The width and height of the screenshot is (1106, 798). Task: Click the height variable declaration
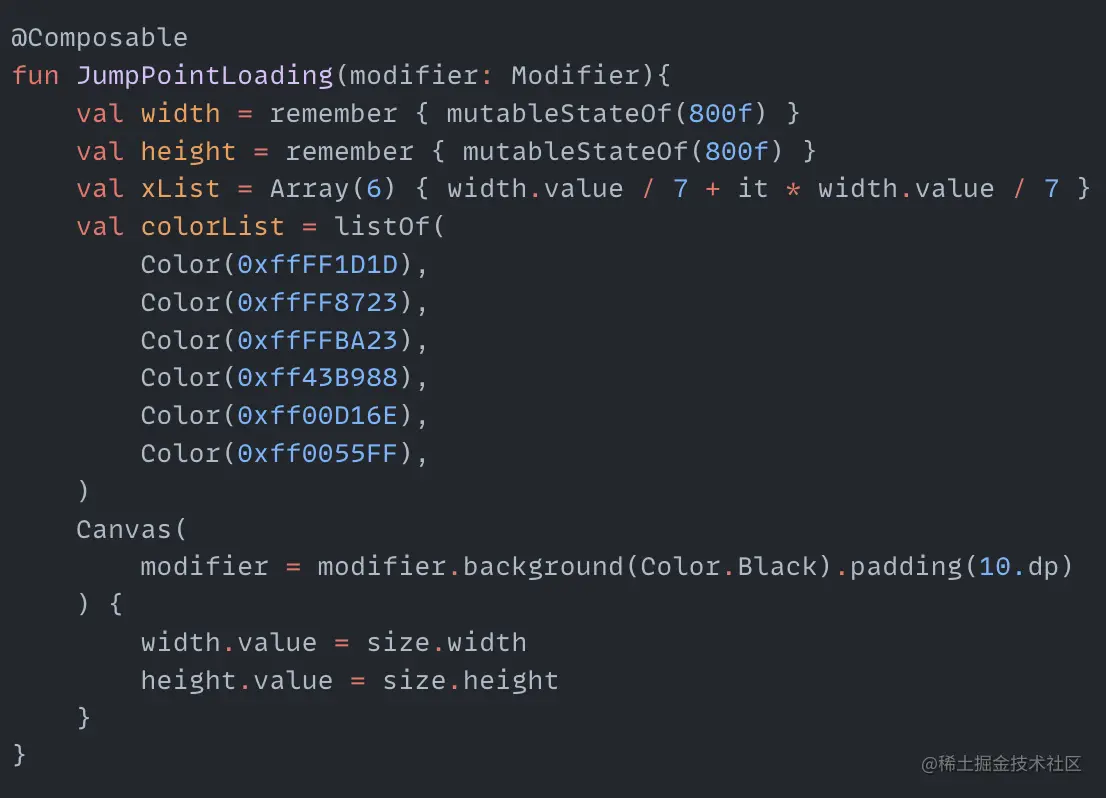click(x=188, y=152)
